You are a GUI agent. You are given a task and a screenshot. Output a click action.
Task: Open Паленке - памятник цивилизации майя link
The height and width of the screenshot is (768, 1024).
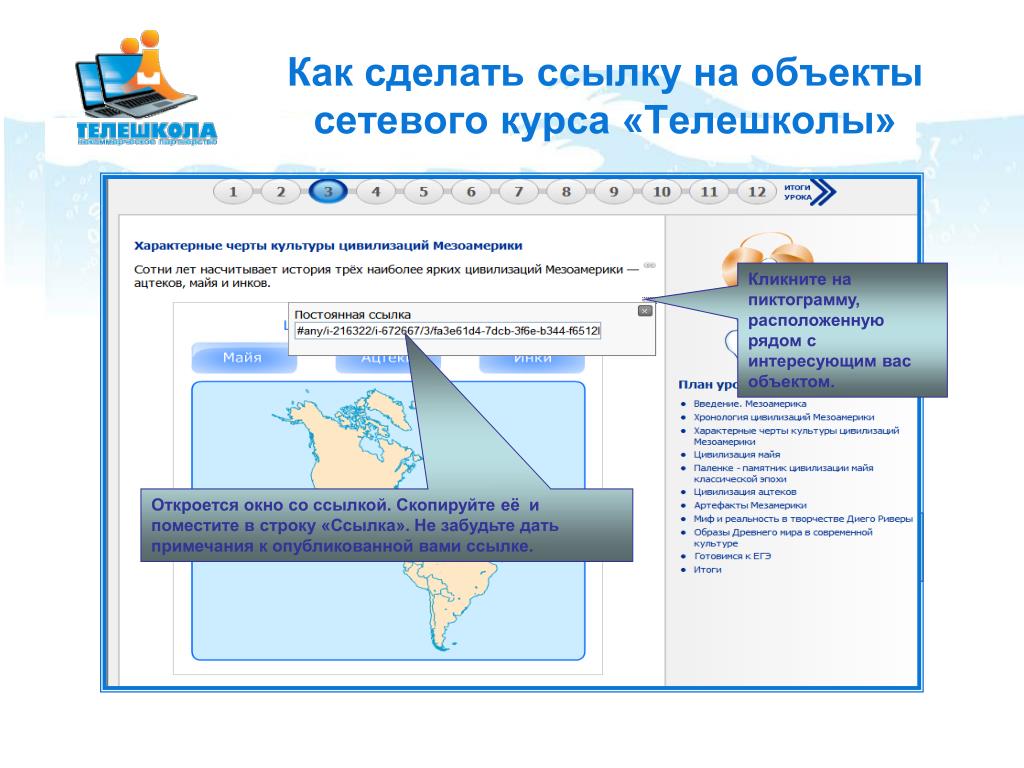[x=782, y=473]
